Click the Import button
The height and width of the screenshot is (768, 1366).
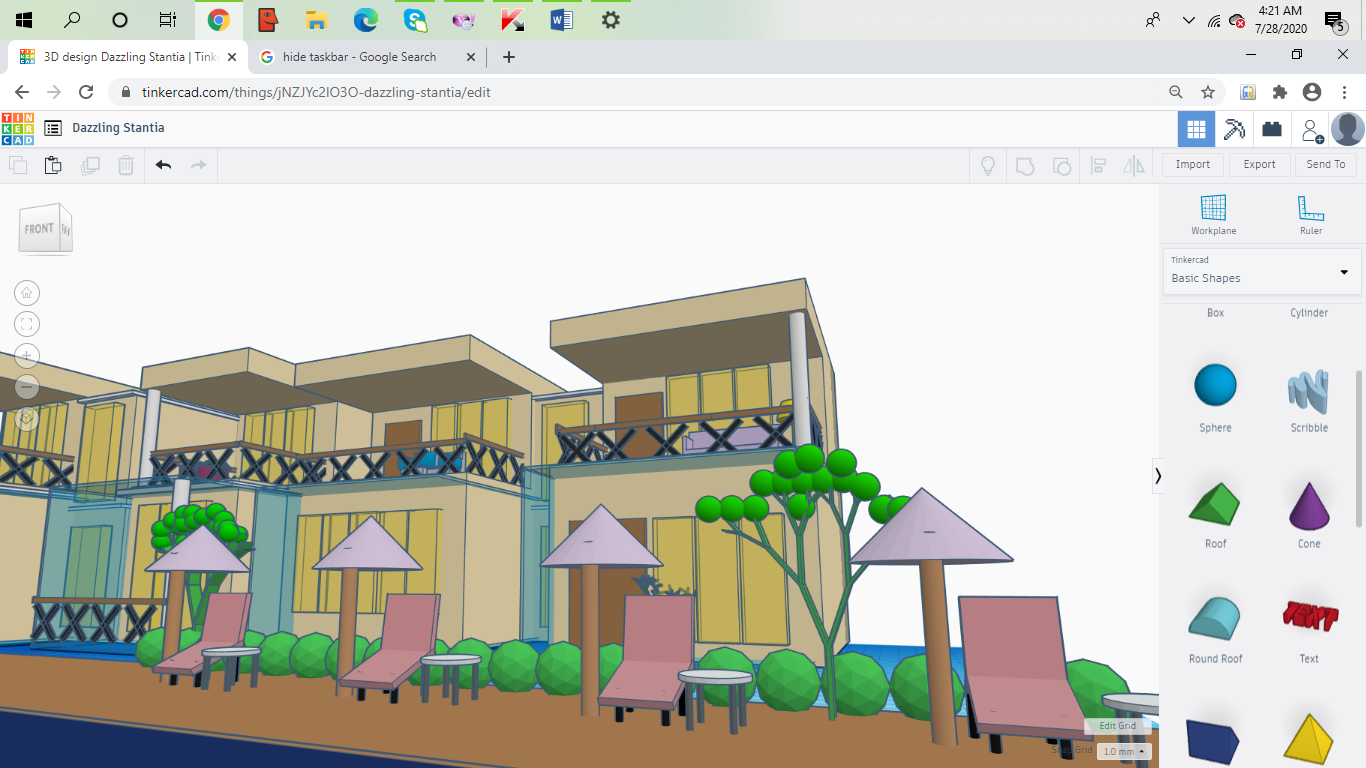1193,164
